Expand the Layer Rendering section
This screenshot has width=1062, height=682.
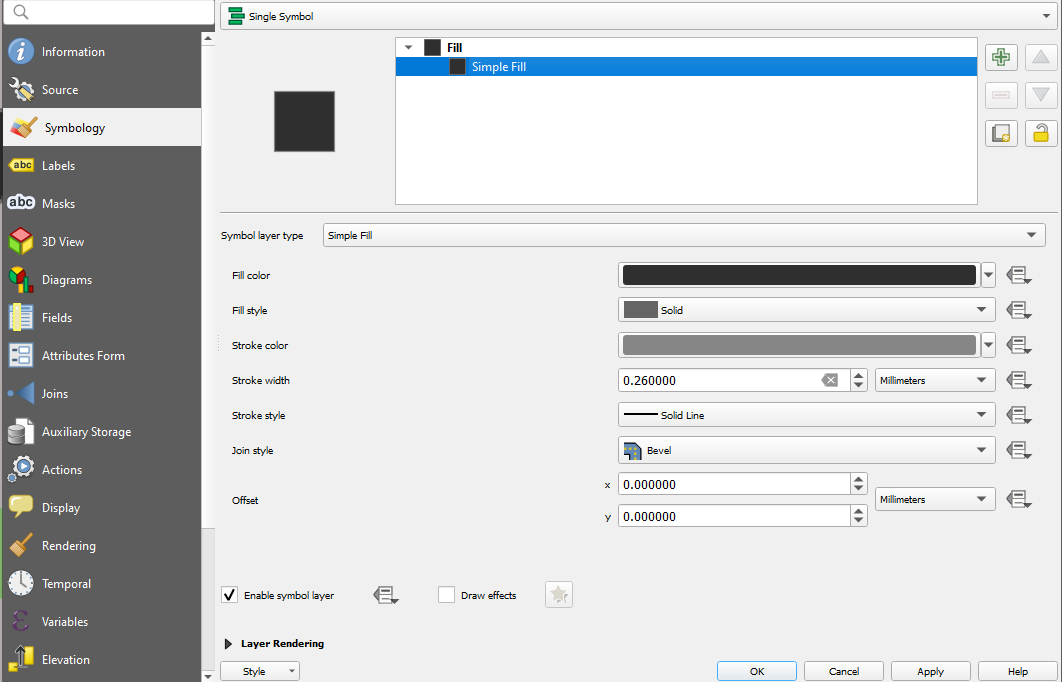click(x=228, y=643)
